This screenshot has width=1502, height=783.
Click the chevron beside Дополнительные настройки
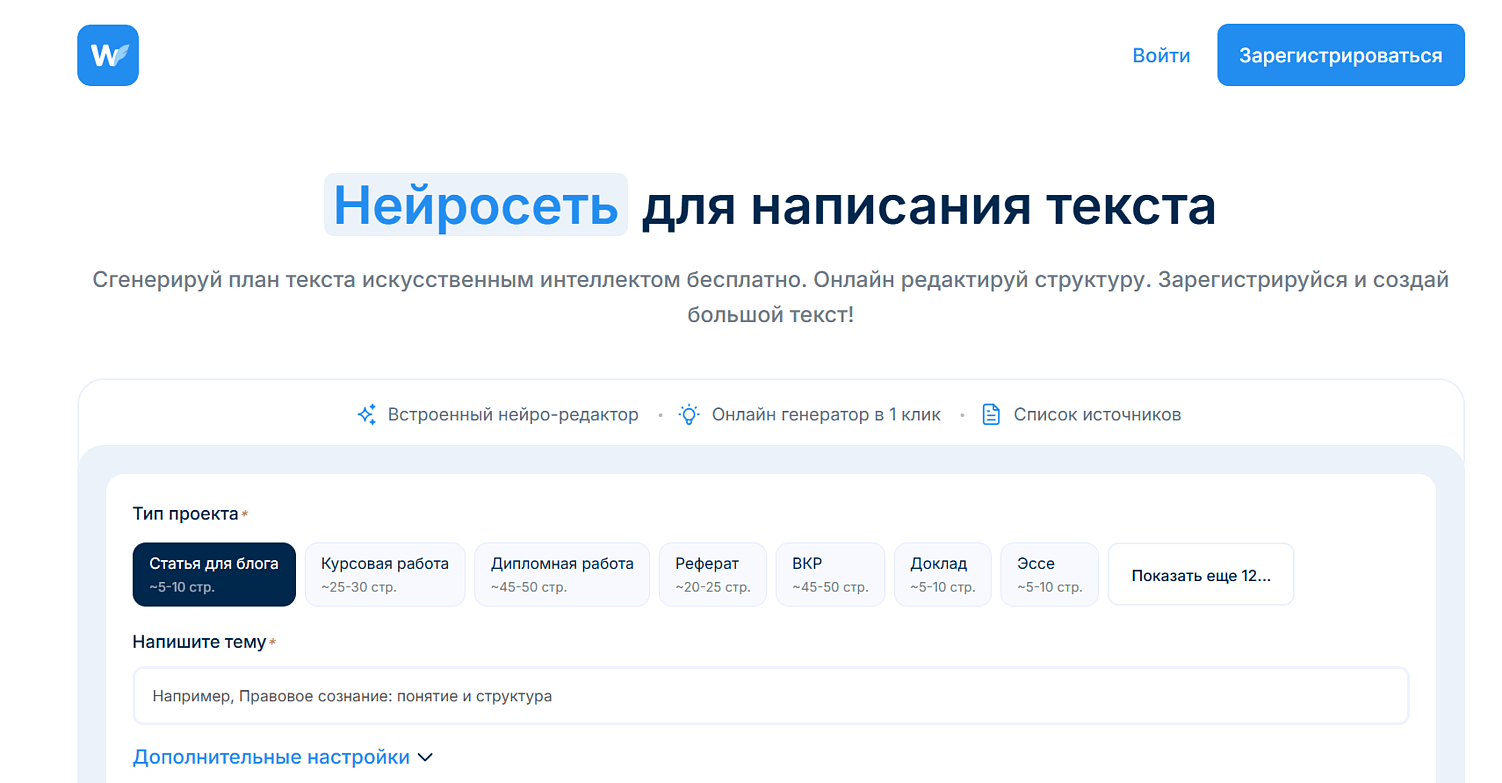425,758
